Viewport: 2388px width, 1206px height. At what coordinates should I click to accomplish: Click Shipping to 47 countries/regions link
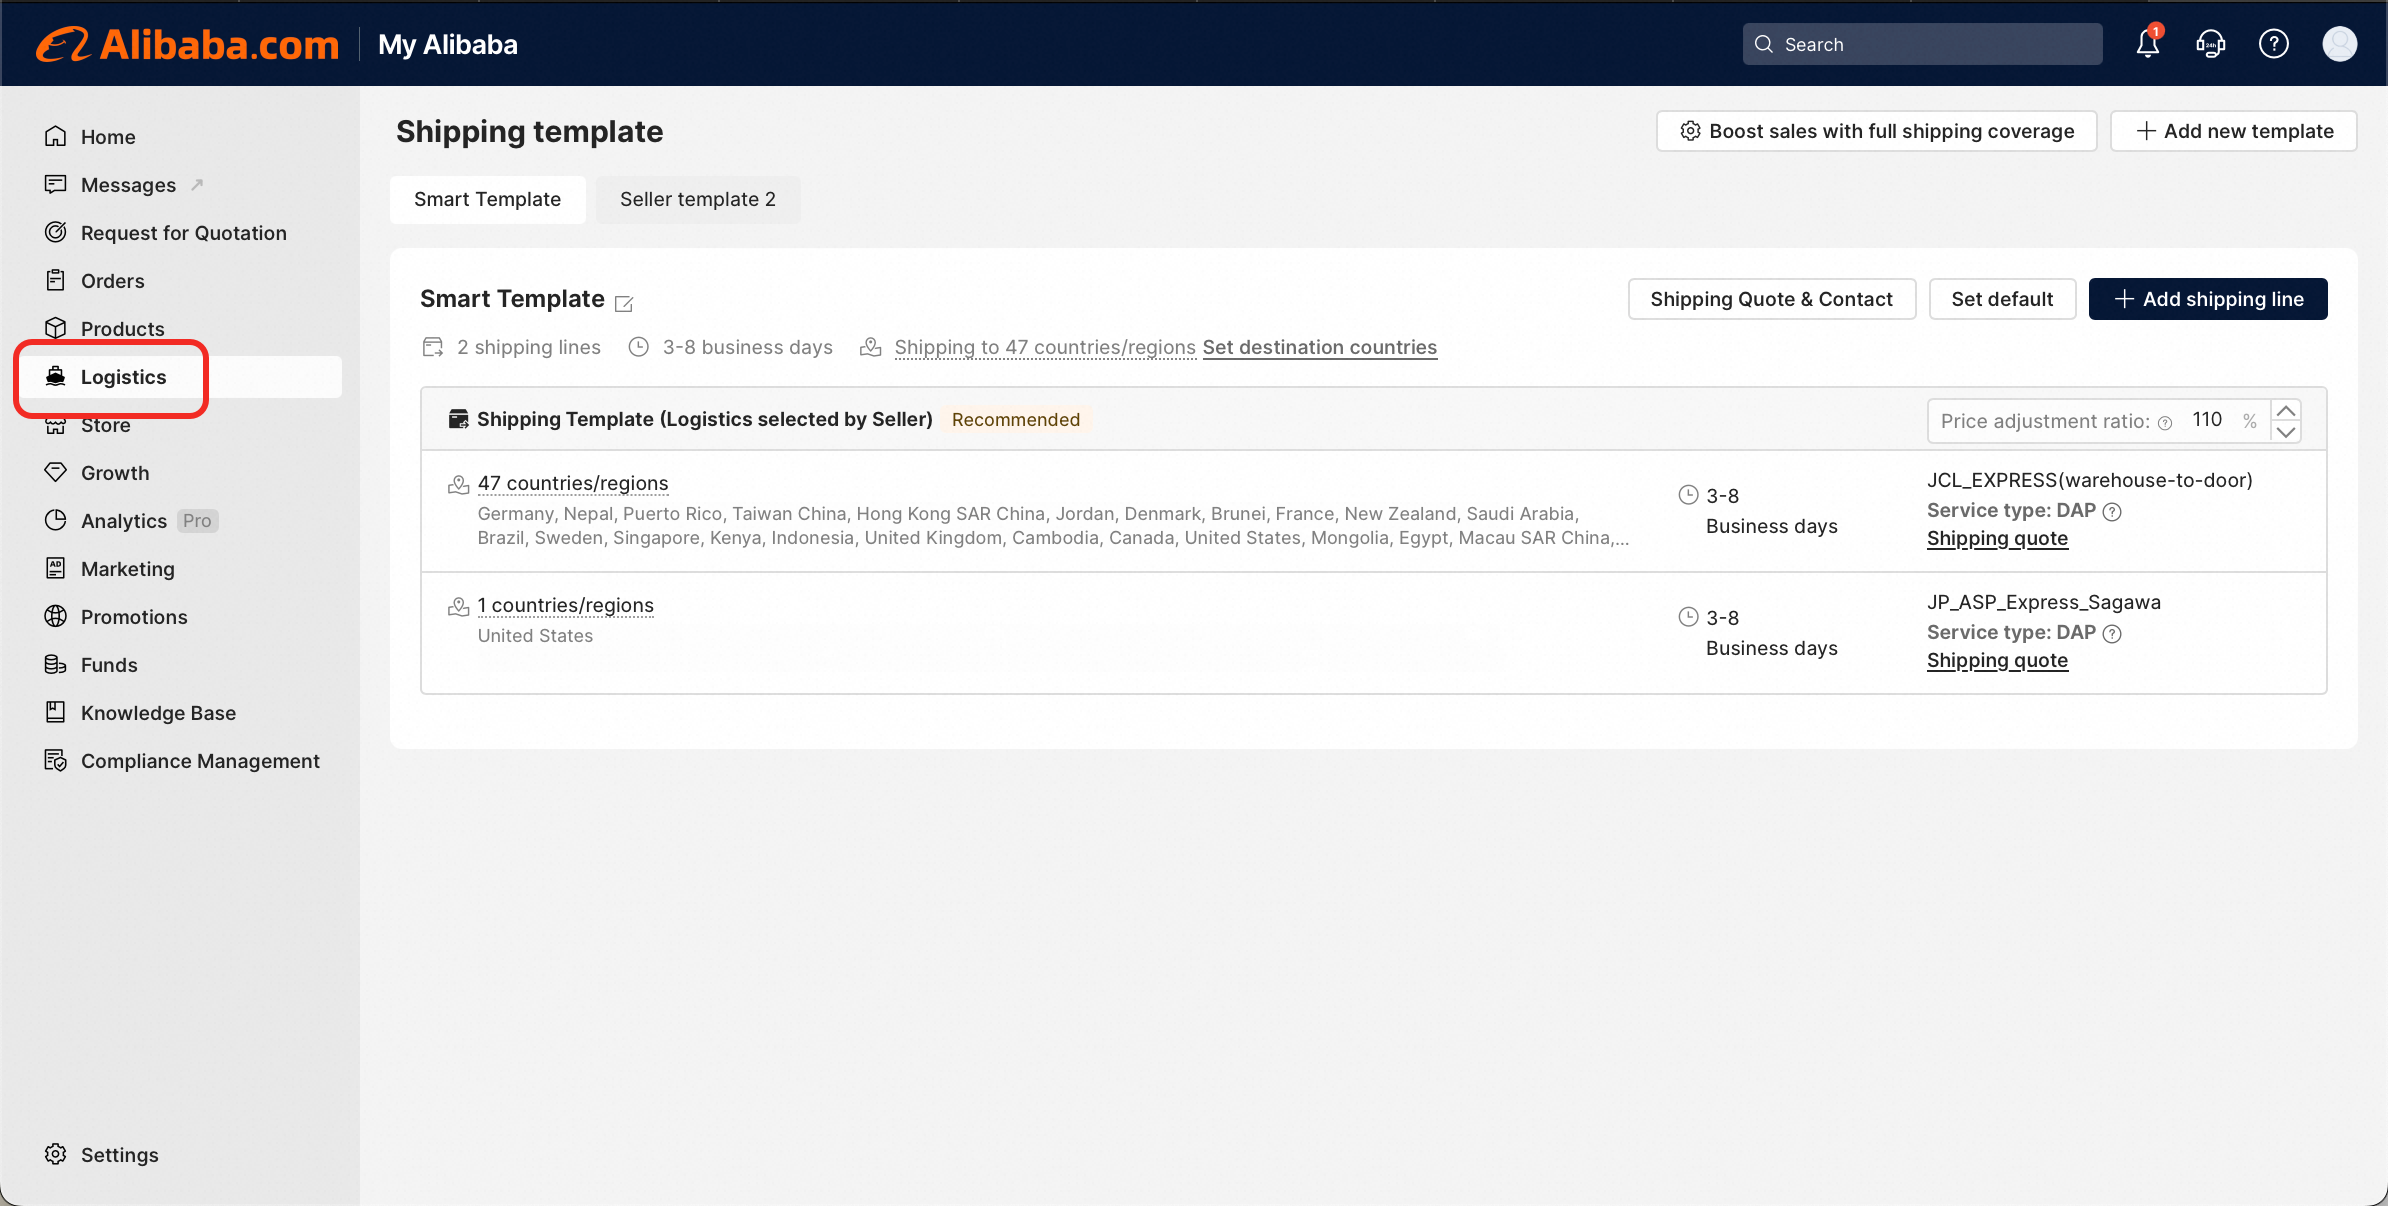[x=1045, y=347]
